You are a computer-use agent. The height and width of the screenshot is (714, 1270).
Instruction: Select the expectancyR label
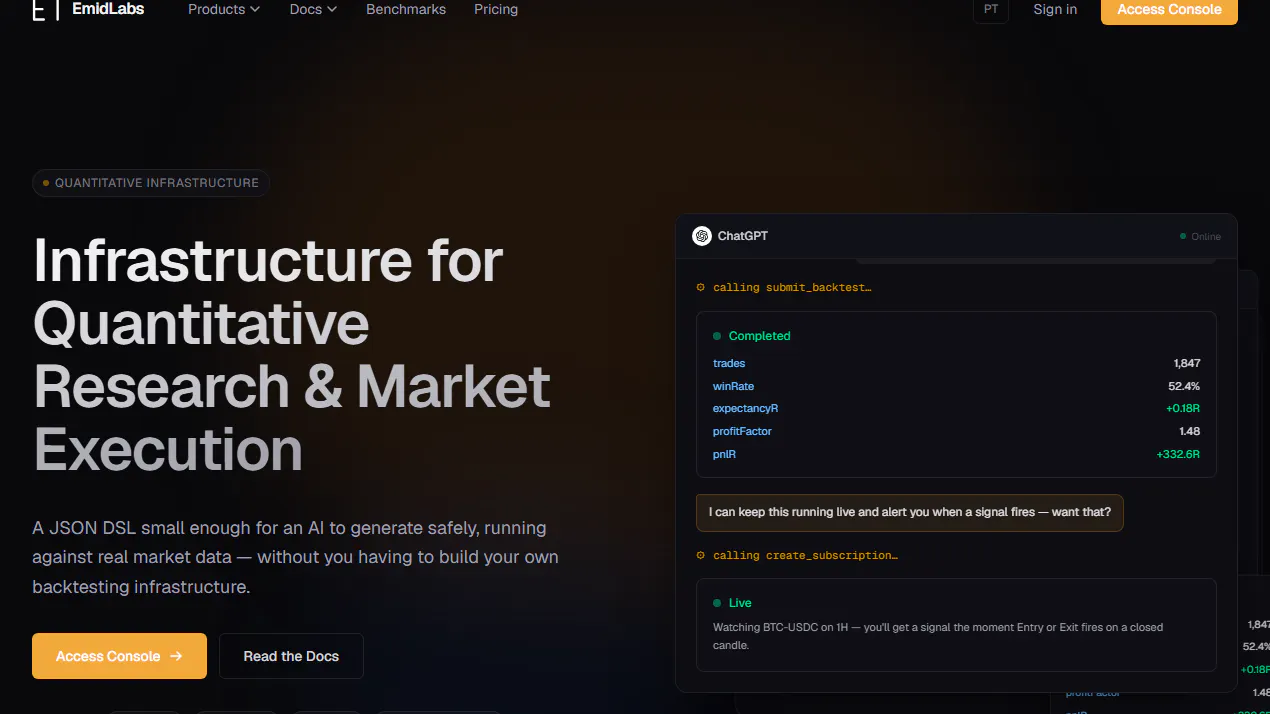click(746, 409)
